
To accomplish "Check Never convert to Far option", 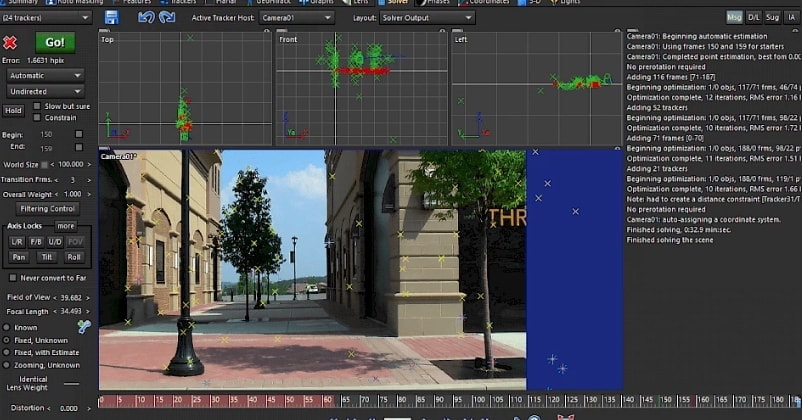I will pyautogui.click(x=12, y=277).
